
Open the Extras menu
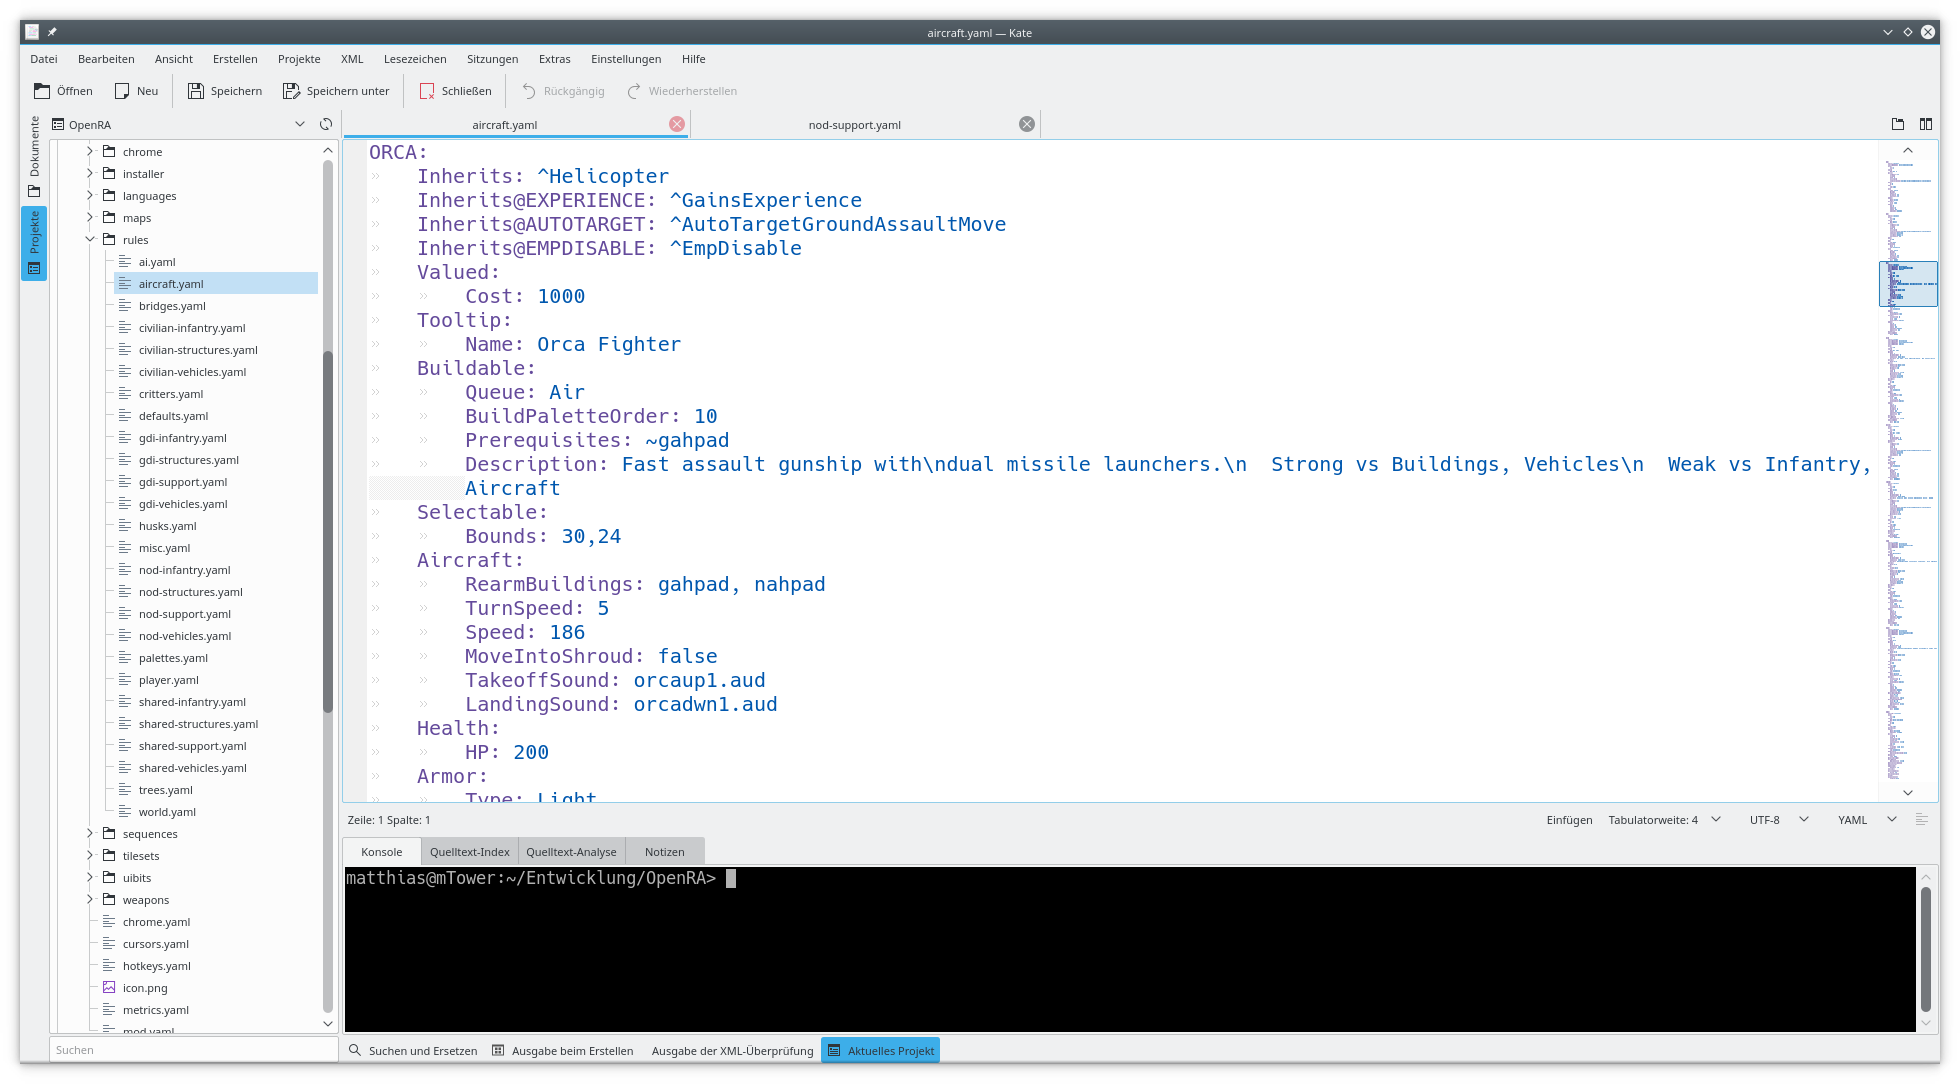tap(555, 59)
